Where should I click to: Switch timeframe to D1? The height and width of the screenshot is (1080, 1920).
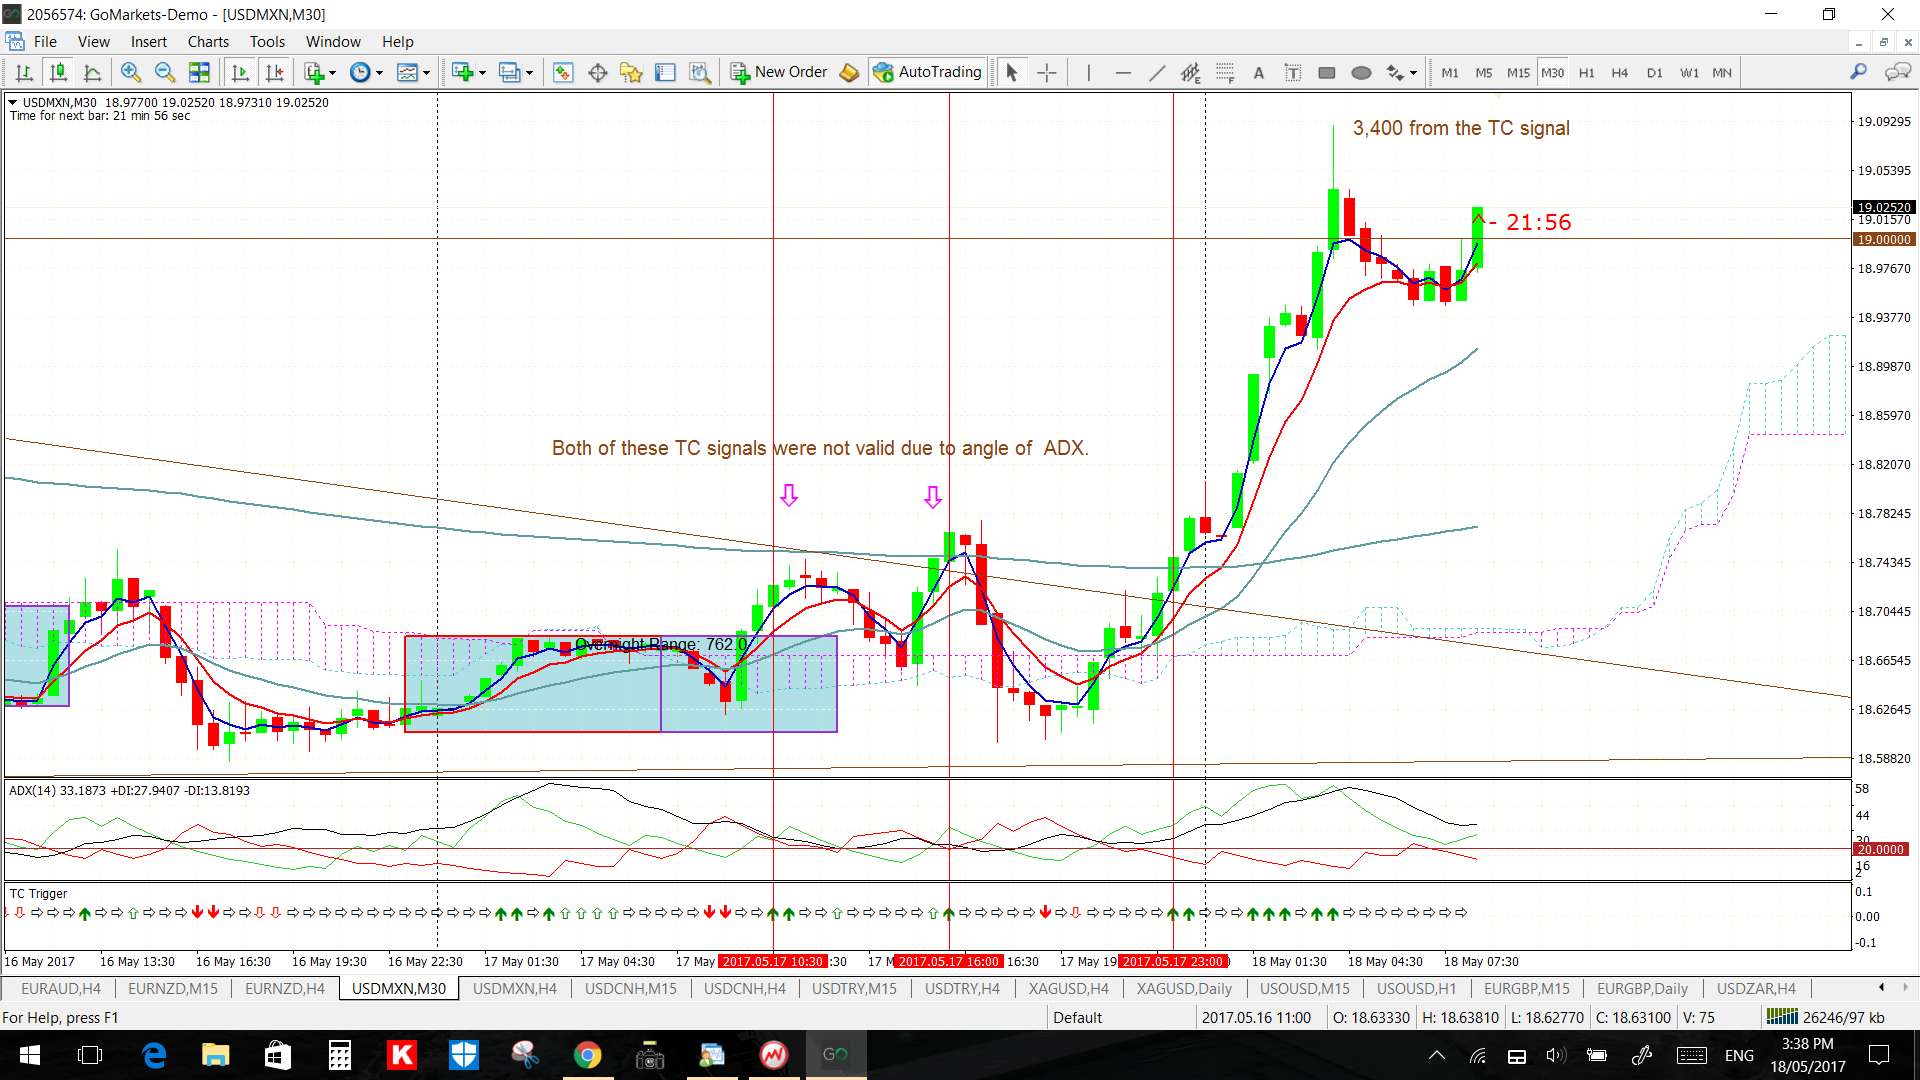click(x=1654, y=73)
